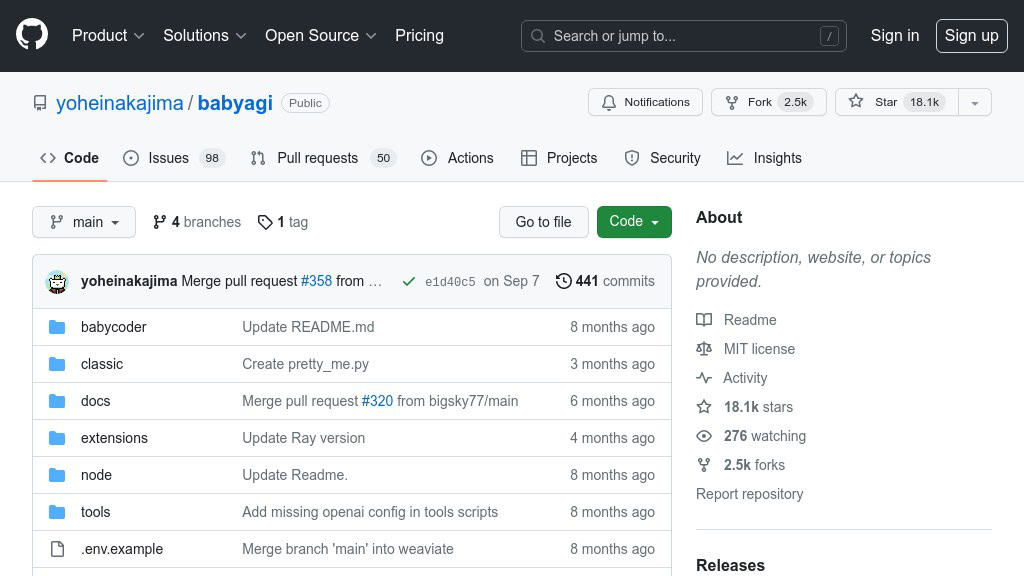Click the Go to file button

[x=543, y=221]
